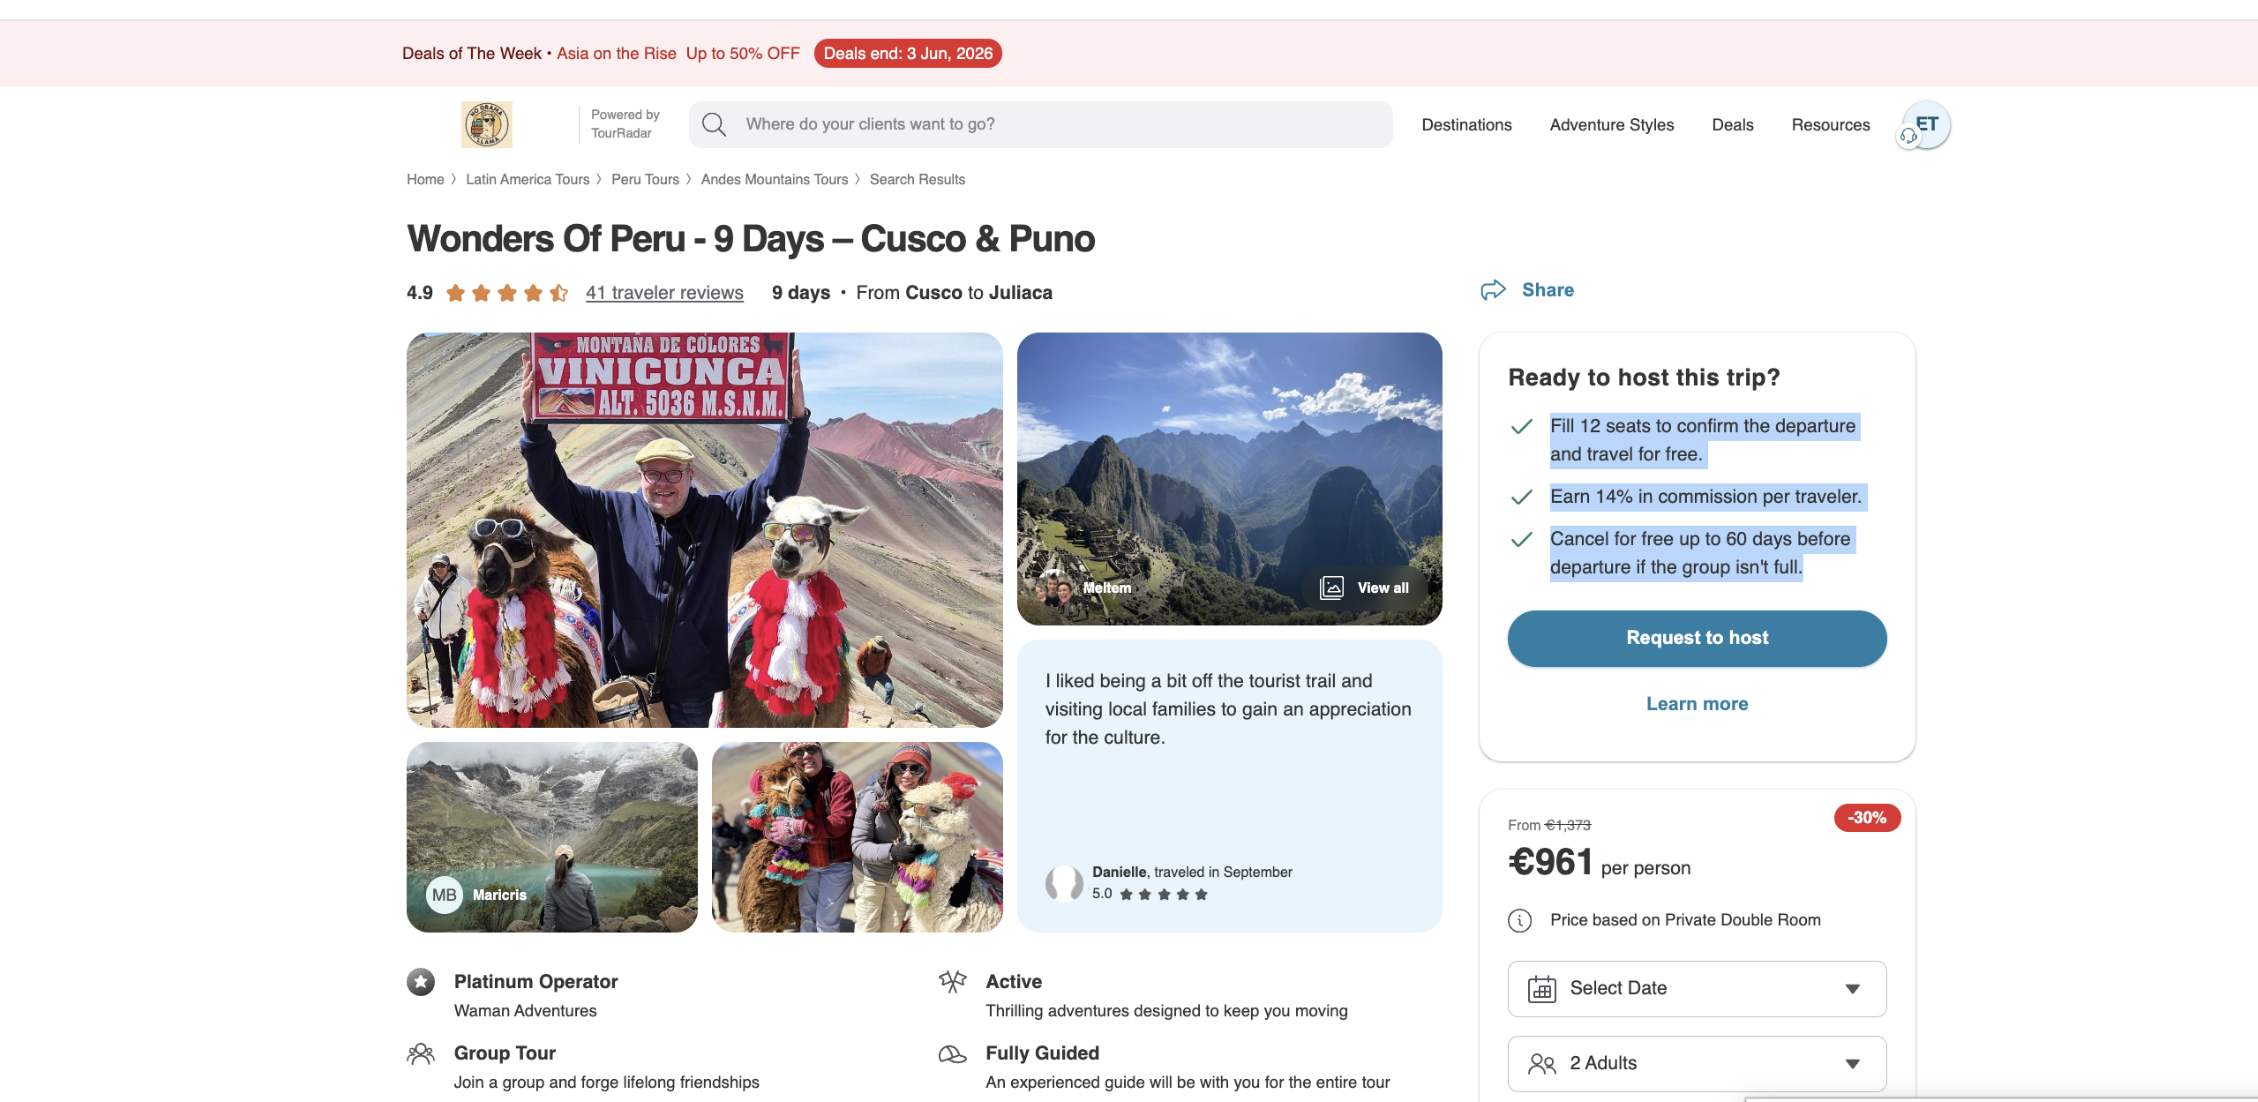Click the price info circle icon
Image resolution: width=2258 pixels, height=1102 pixels.
1520,920
